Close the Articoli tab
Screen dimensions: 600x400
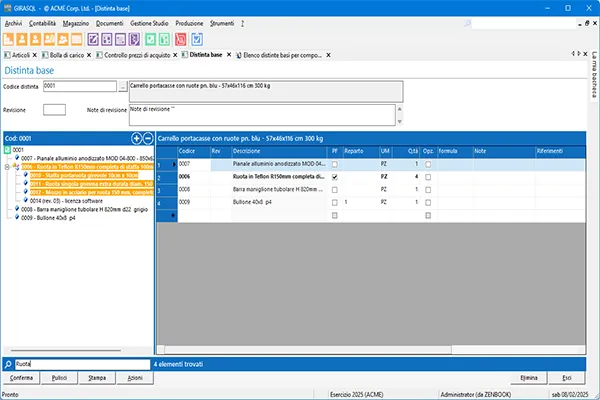point(34,55)
